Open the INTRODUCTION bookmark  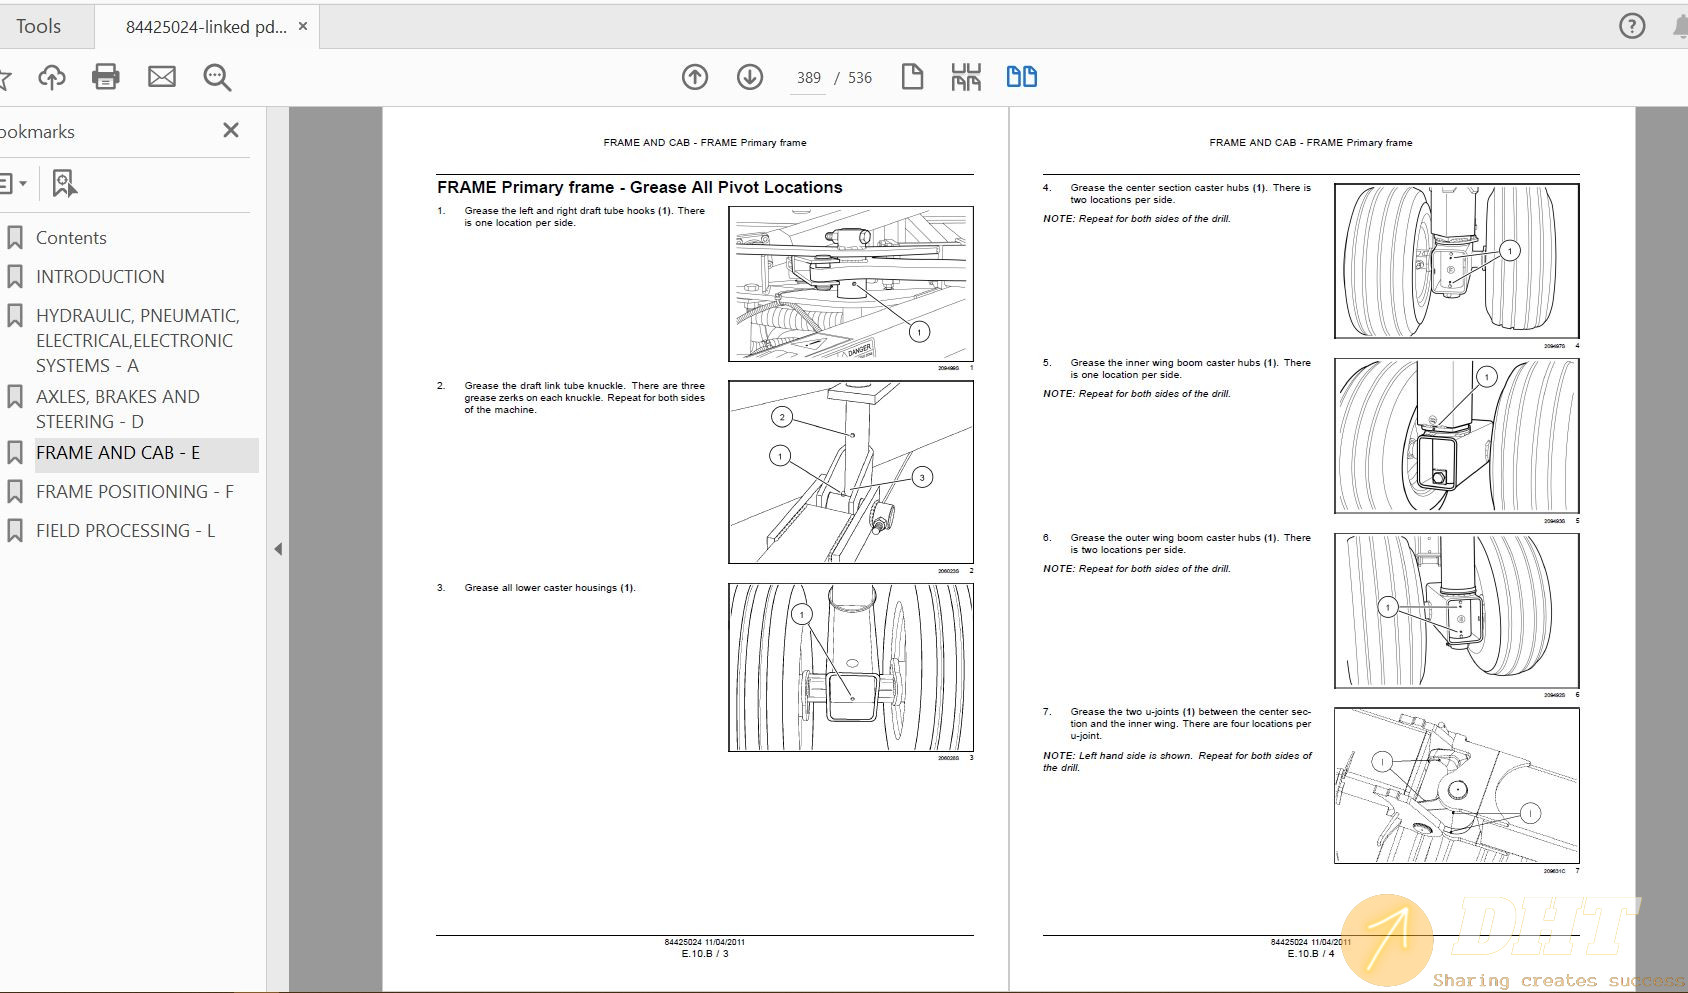100,277
